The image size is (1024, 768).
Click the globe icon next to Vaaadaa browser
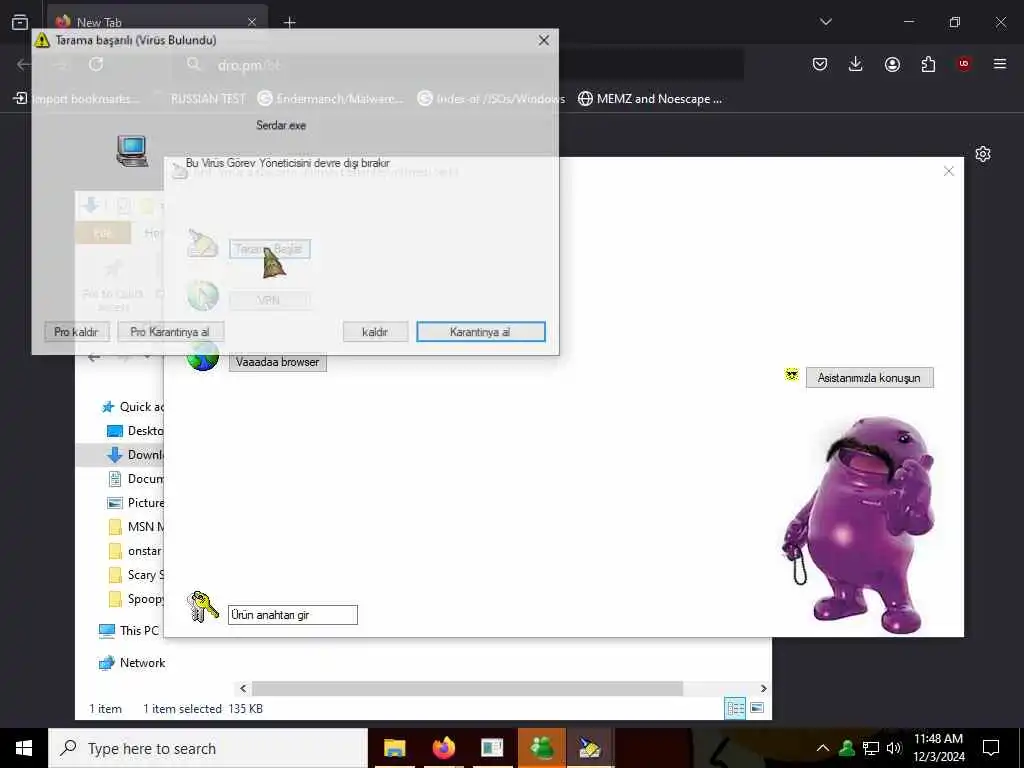[202, 358]
